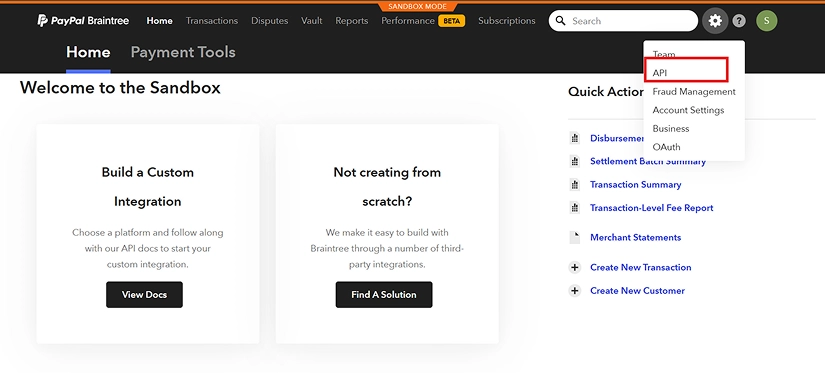The image size is (825, 373).
Task: Click the View Docs button
Action: 144,295
